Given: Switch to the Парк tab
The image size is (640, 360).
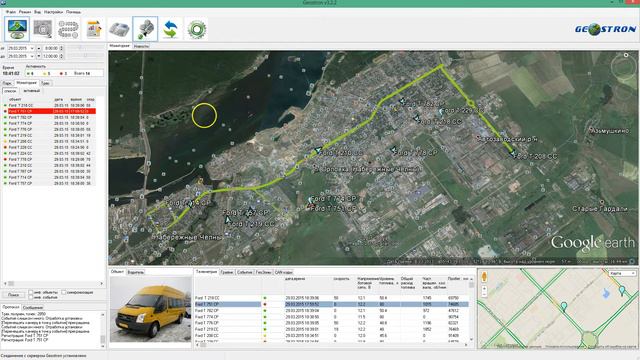Looking at the screenshot, I should coord(8,83).
